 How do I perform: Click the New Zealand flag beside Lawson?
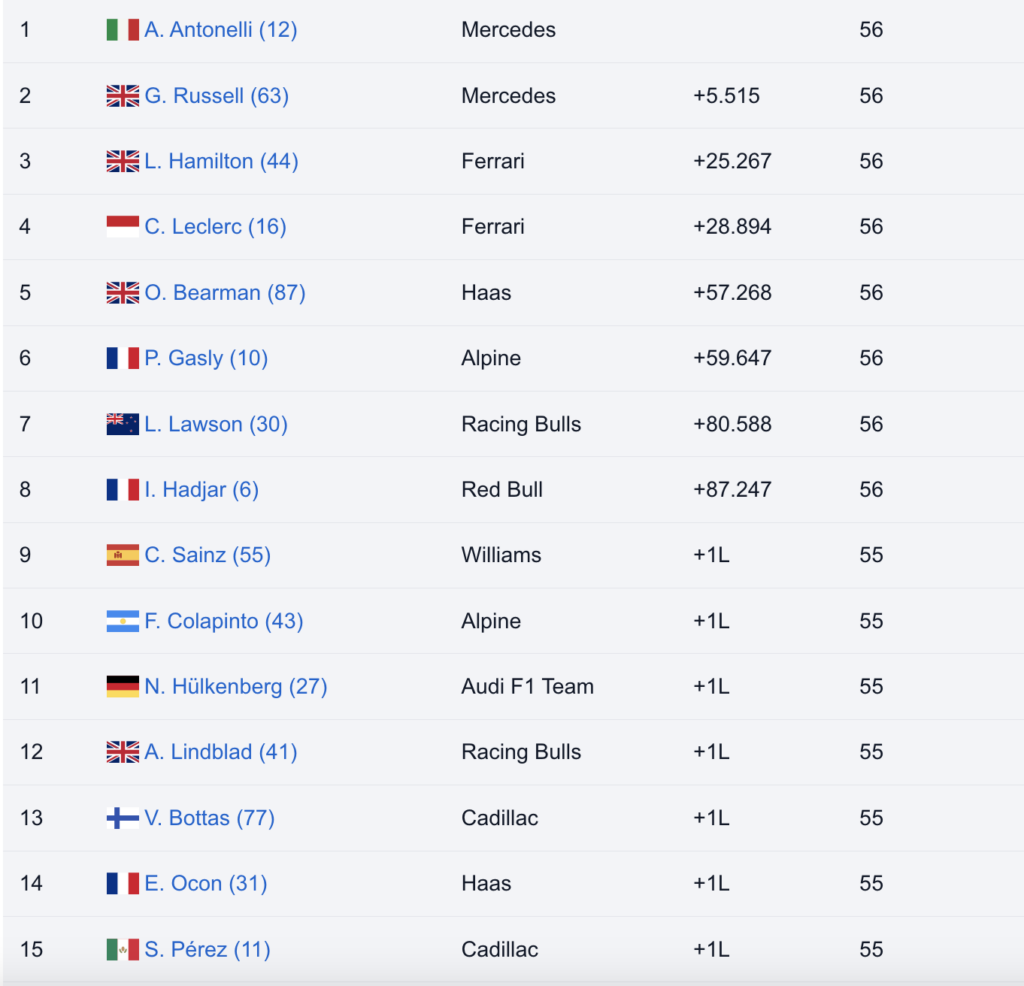(122, 424)
